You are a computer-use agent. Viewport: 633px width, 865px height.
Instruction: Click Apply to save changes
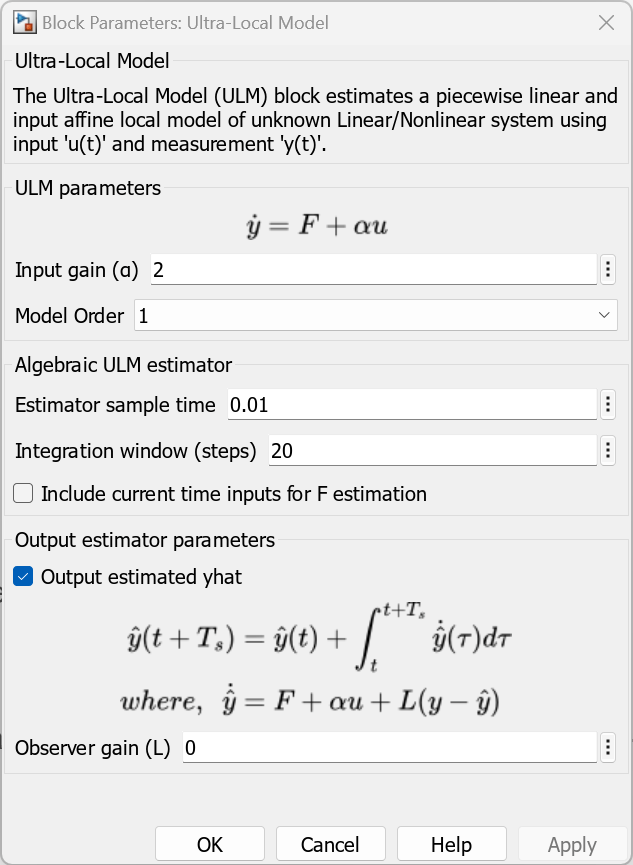[572, 843]
